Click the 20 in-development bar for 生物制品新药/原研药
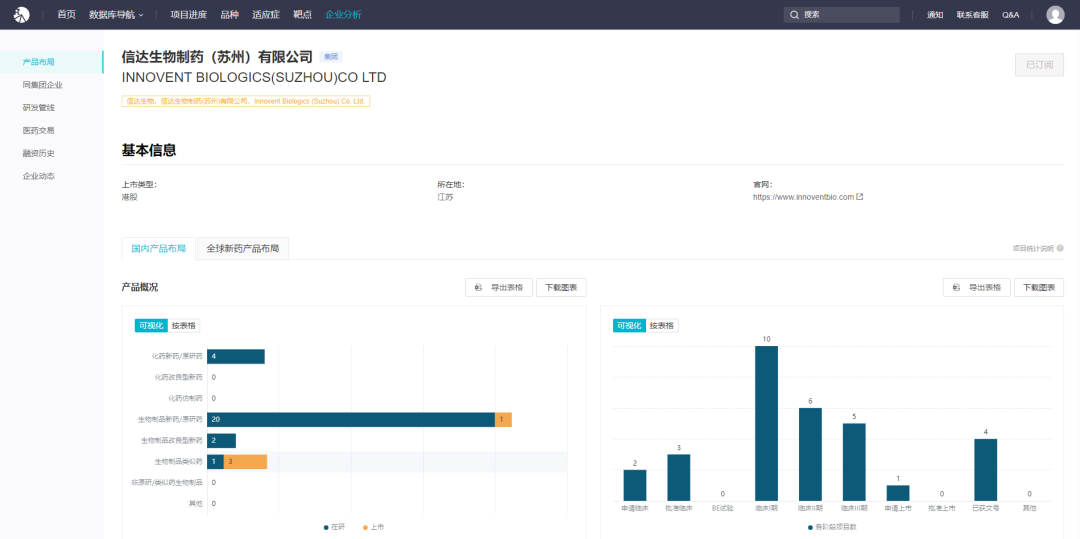Screen dimensions: 1080x539 [x=351, y=419]
